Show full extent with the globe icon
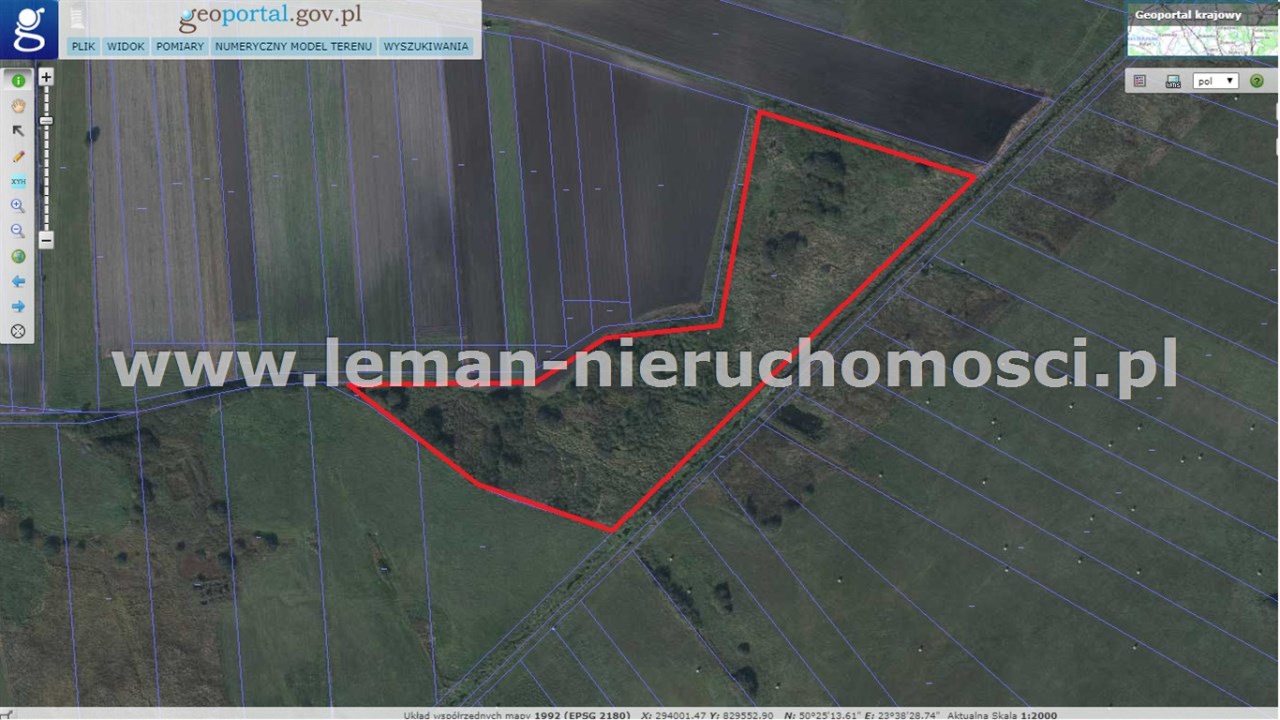The width and height of the screenshot is (1280, 720). click(18, 256)
